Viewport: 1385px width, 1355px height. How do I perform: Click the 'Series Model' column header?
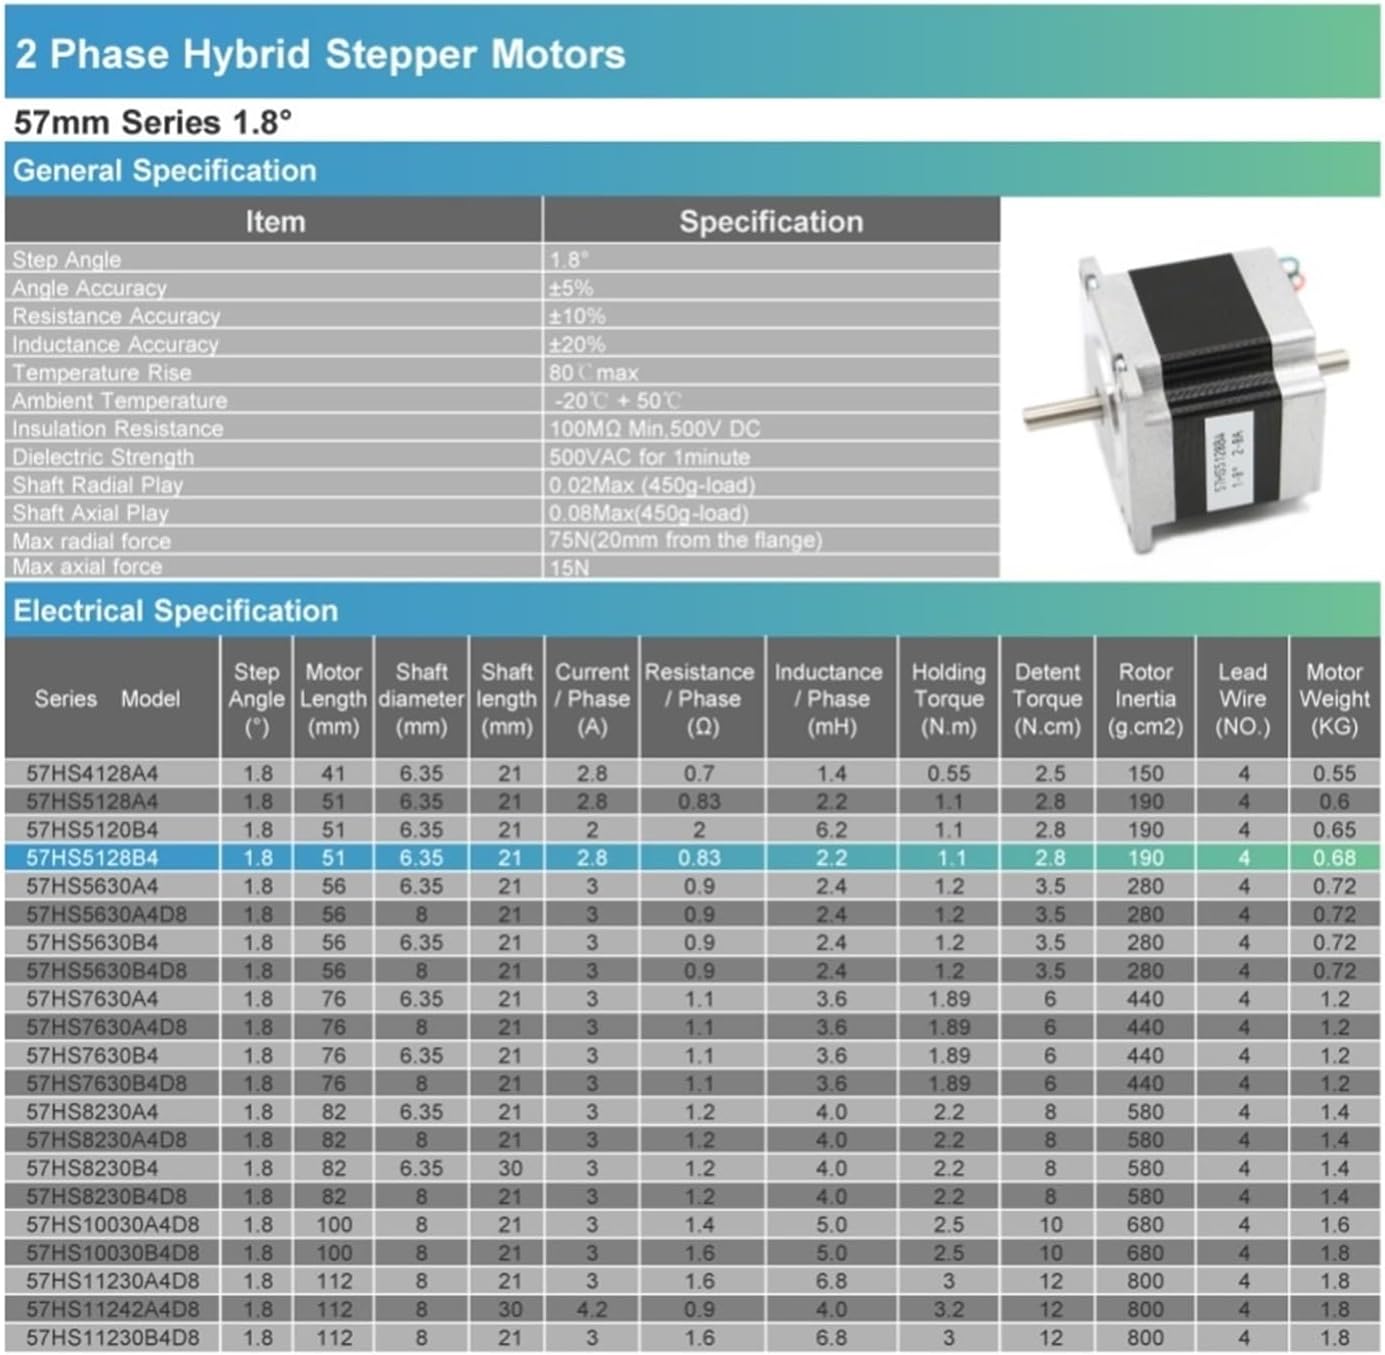pyautogui.click(x=107, y=698)
